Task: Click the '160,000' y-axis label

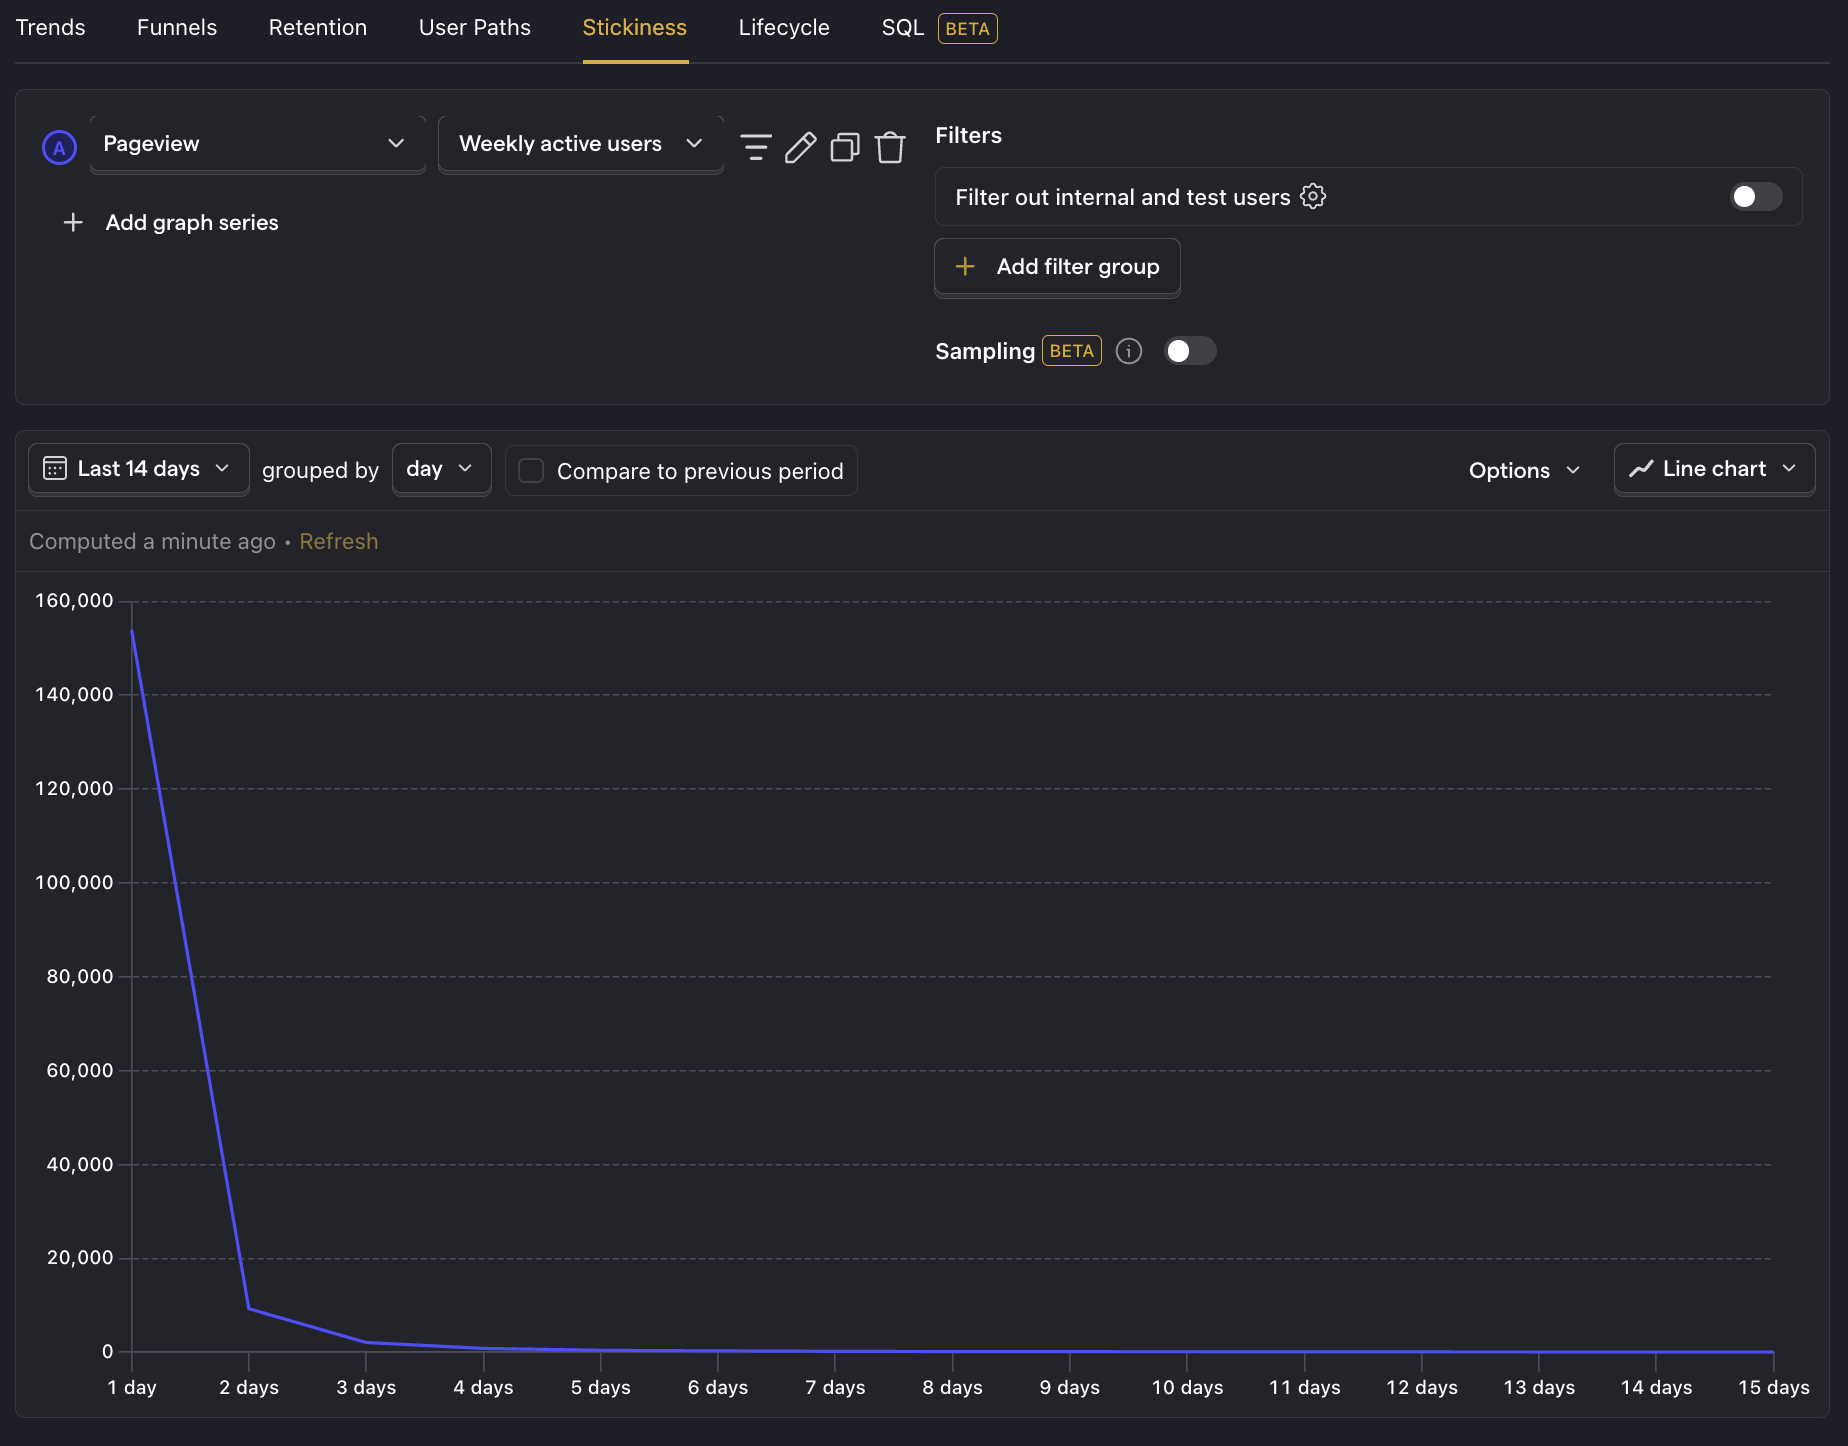Action: click(x=74, y=600)
